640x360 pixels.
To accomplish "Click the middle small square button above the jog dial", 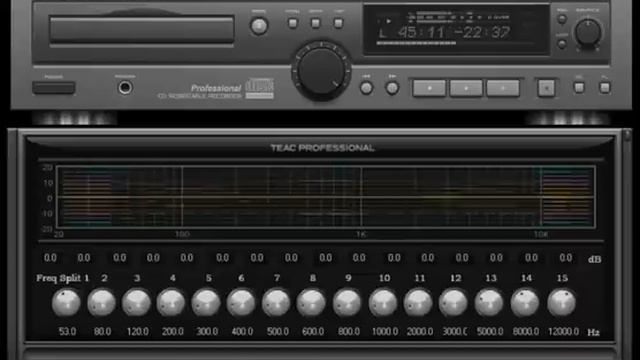I will 316,23.
